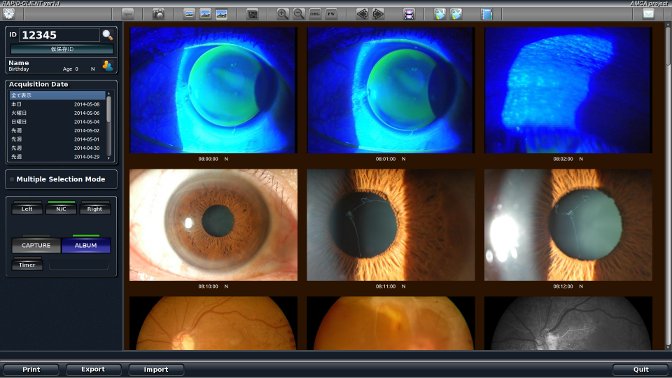Select the Left eye toggle
Viewport: 672px width, 378px height.
27,209
